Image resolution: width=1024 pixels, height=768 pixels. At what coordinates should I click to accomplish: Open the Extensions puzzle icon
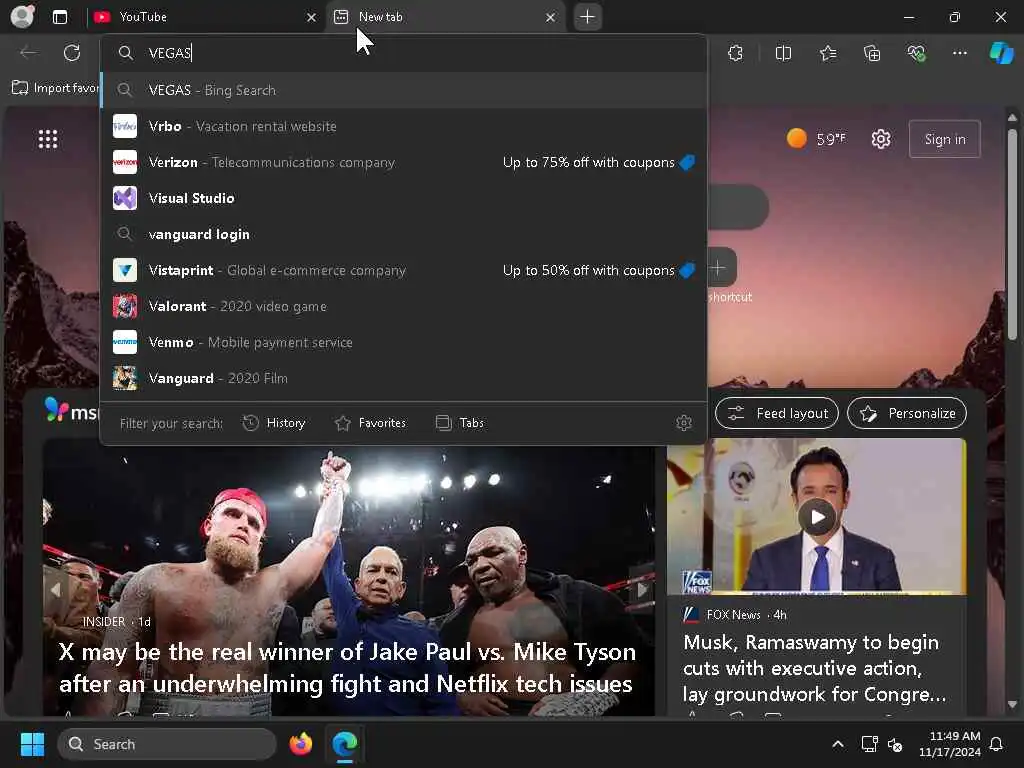tap(735, 53)
